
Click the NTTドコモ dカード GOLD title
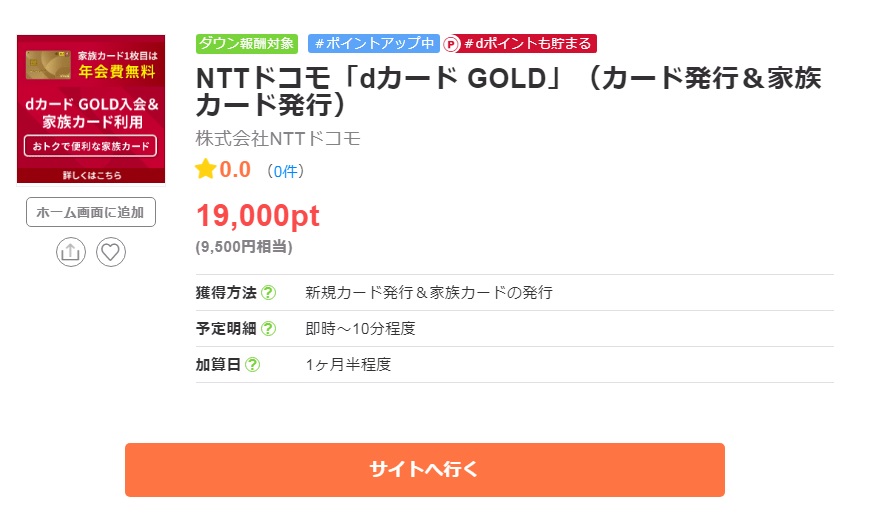(508, 91)
